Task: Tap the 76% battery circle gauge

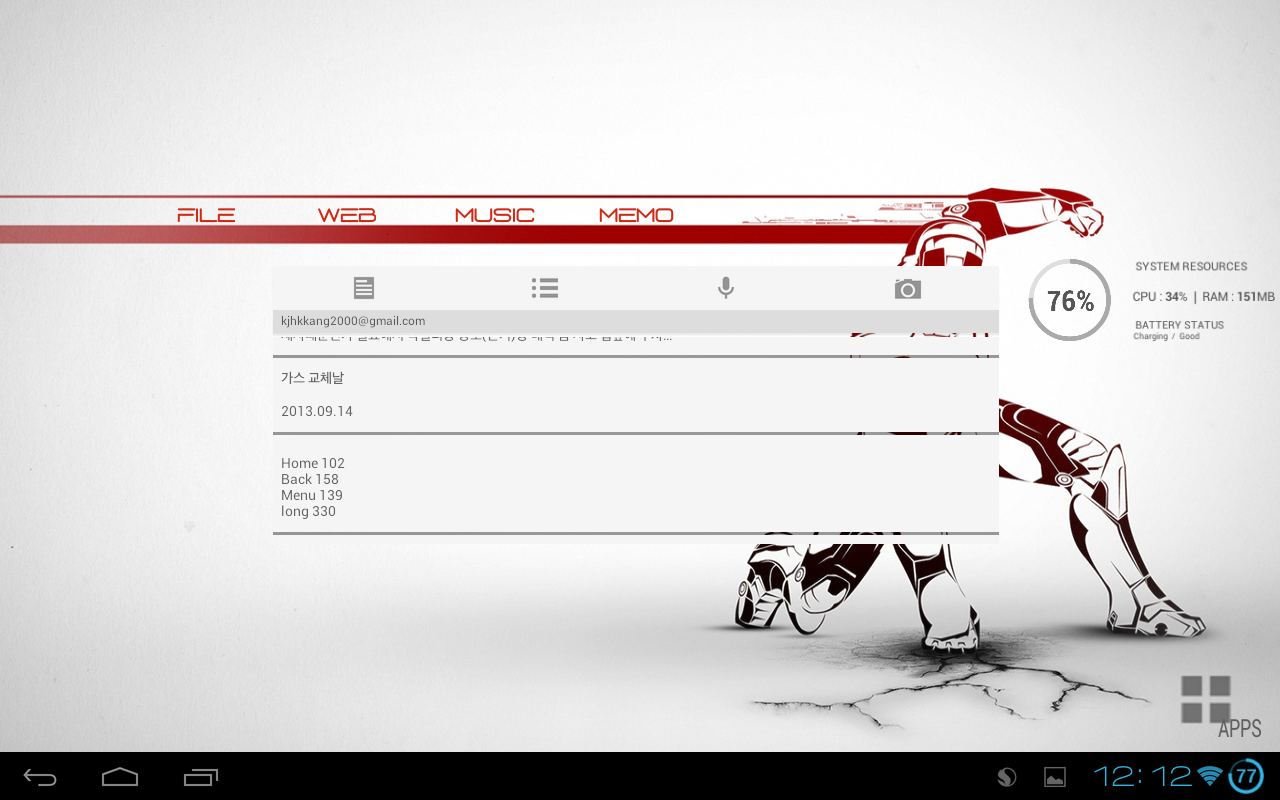Action: point(1070,300)
